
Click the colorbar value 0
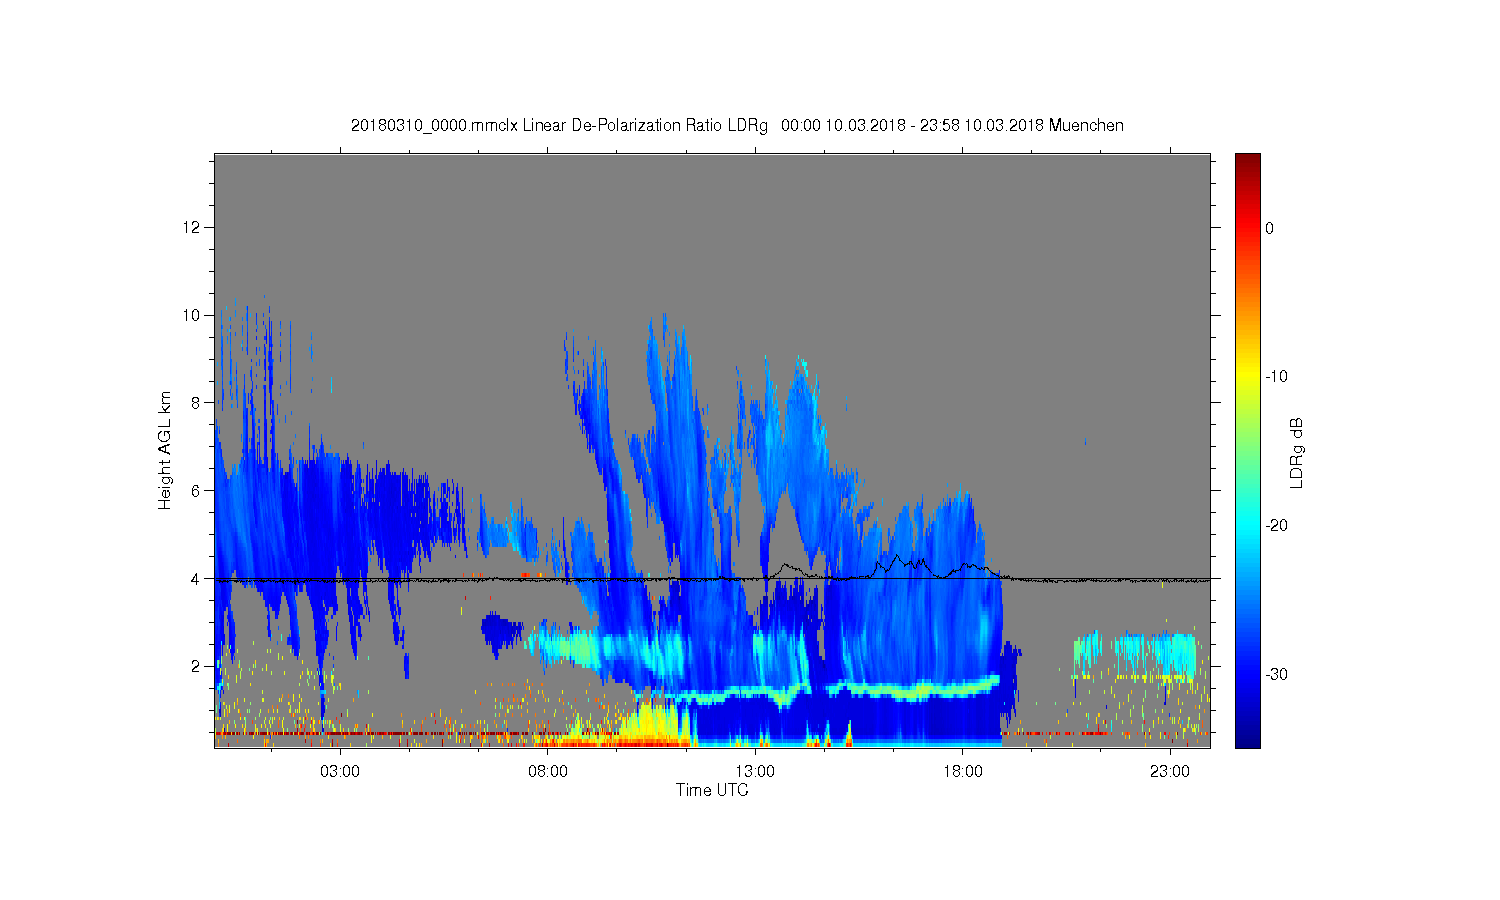(1270, 228)
